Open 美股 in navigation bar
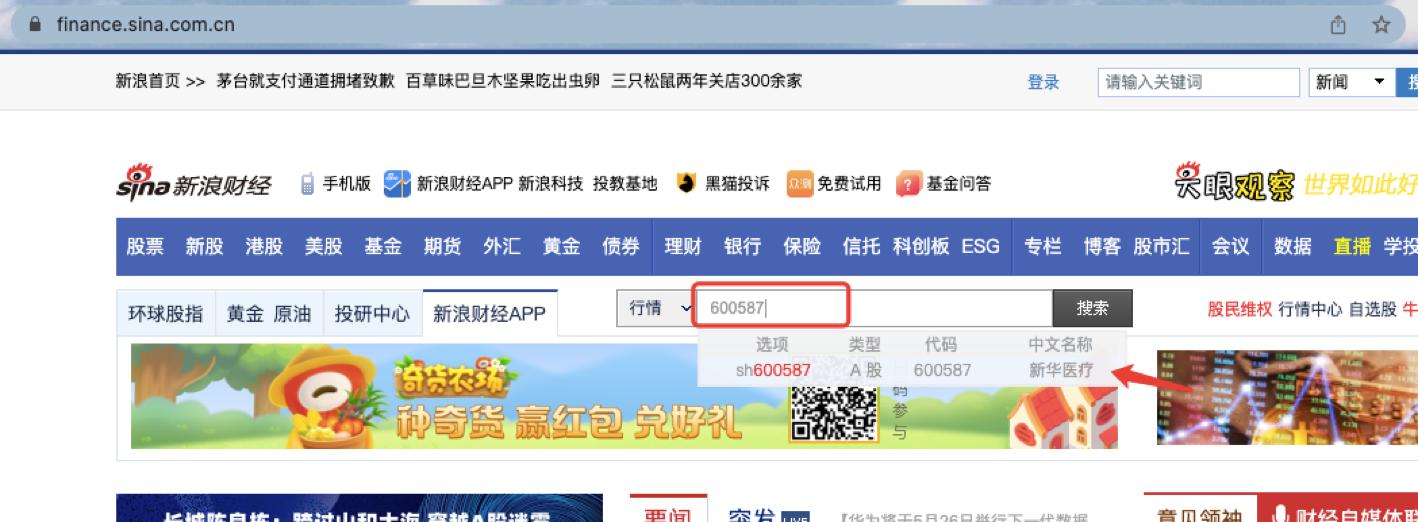The height and width of the screenshot is (522, 1418). coord(323,246)
